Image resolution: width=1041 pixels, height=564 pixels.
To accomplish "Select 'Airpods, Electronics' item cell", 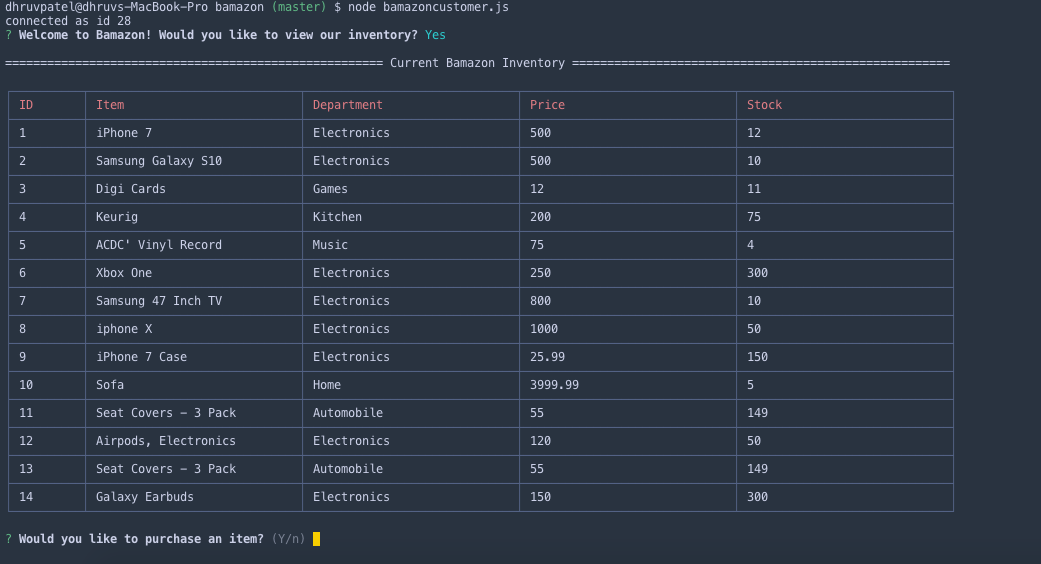I will pyautogui.click(x=166, y=441).
